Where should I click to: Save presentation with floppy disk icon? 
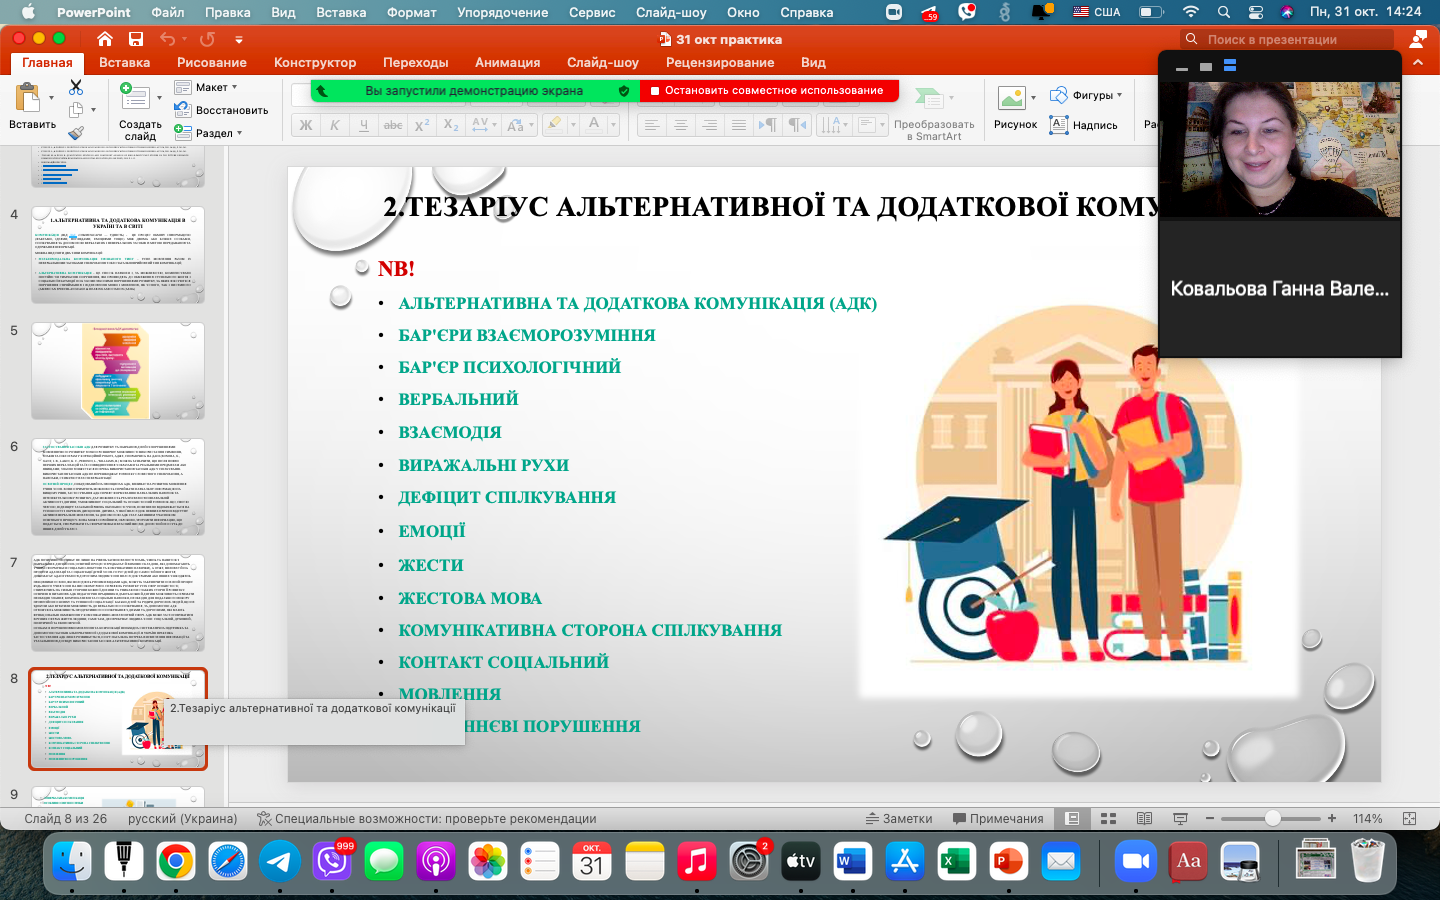tap(135, 39)
